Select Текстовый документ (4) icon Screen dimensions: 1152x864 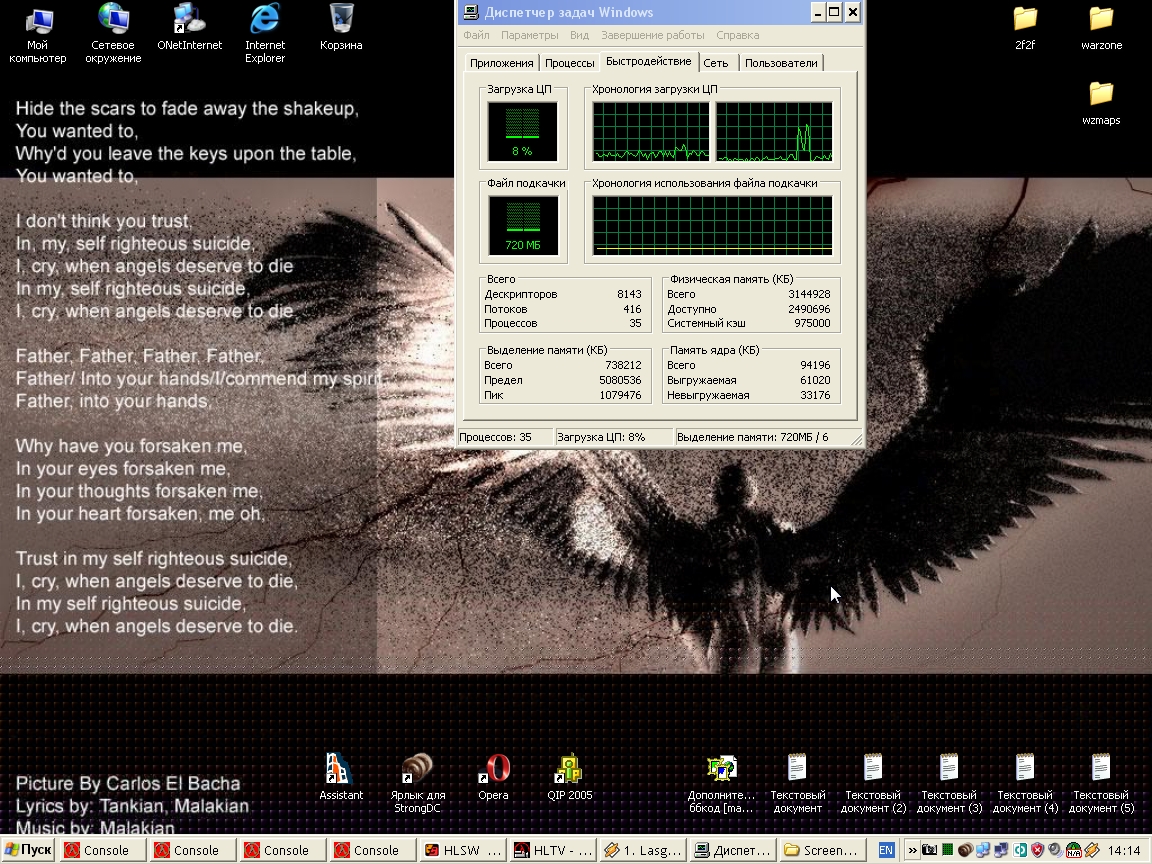[1026, 783]
